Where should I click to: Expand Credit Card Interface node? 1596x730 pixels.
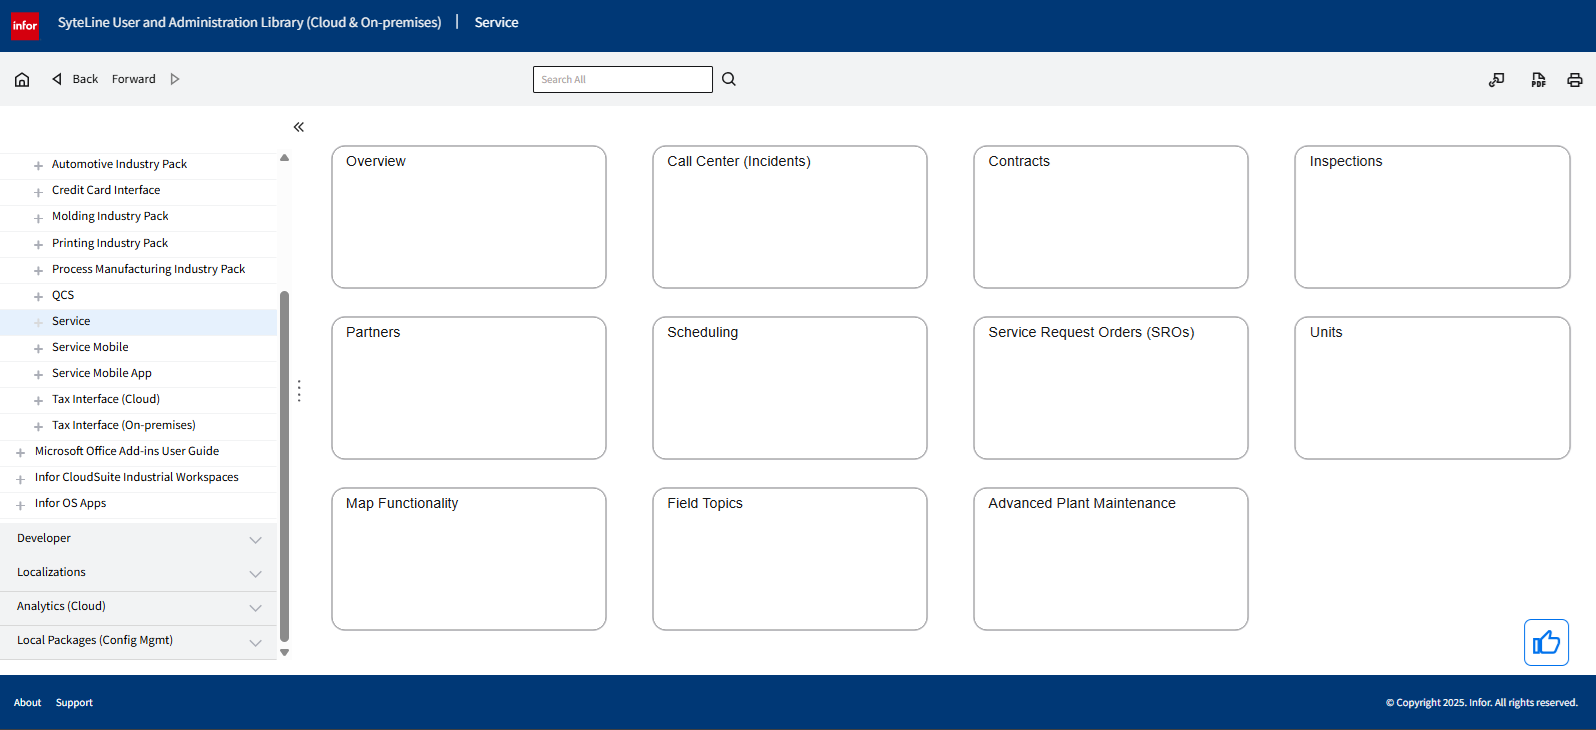[38, 192]
